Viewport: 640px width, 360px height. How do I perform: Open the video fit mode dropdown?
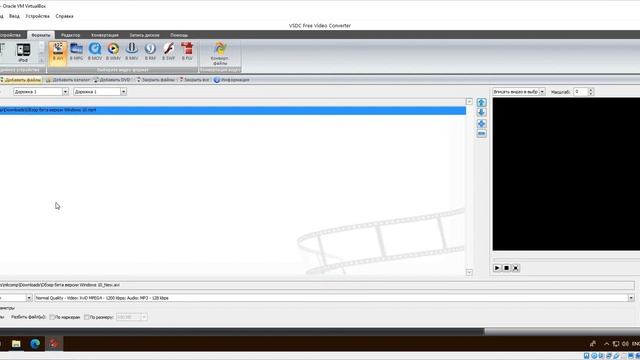(x=542, y=92)
